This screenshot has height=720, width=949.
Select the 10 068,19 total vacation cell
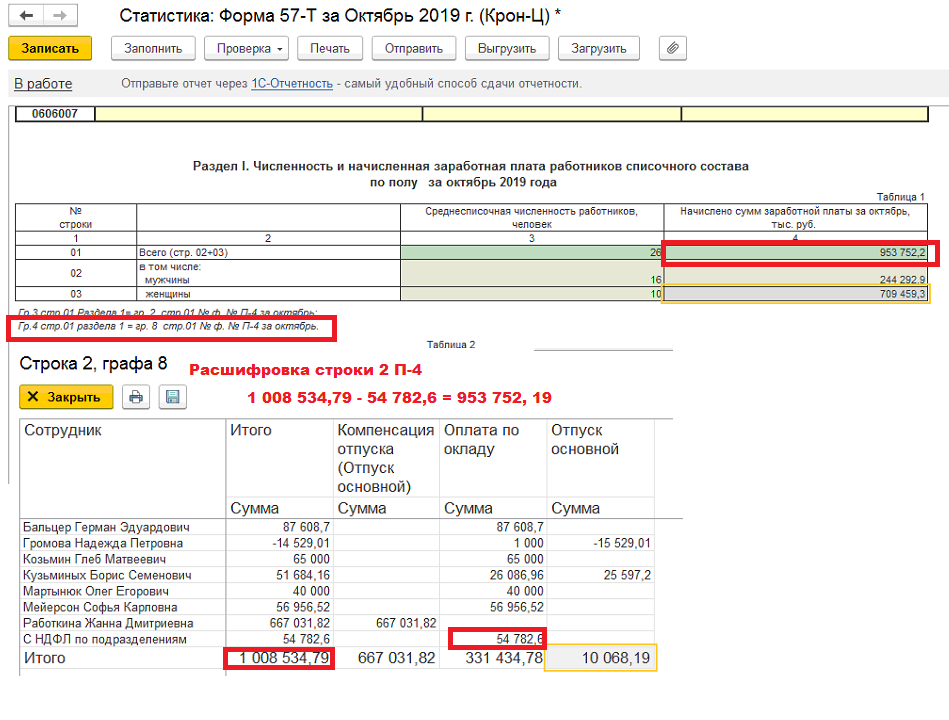click(600, 658)
